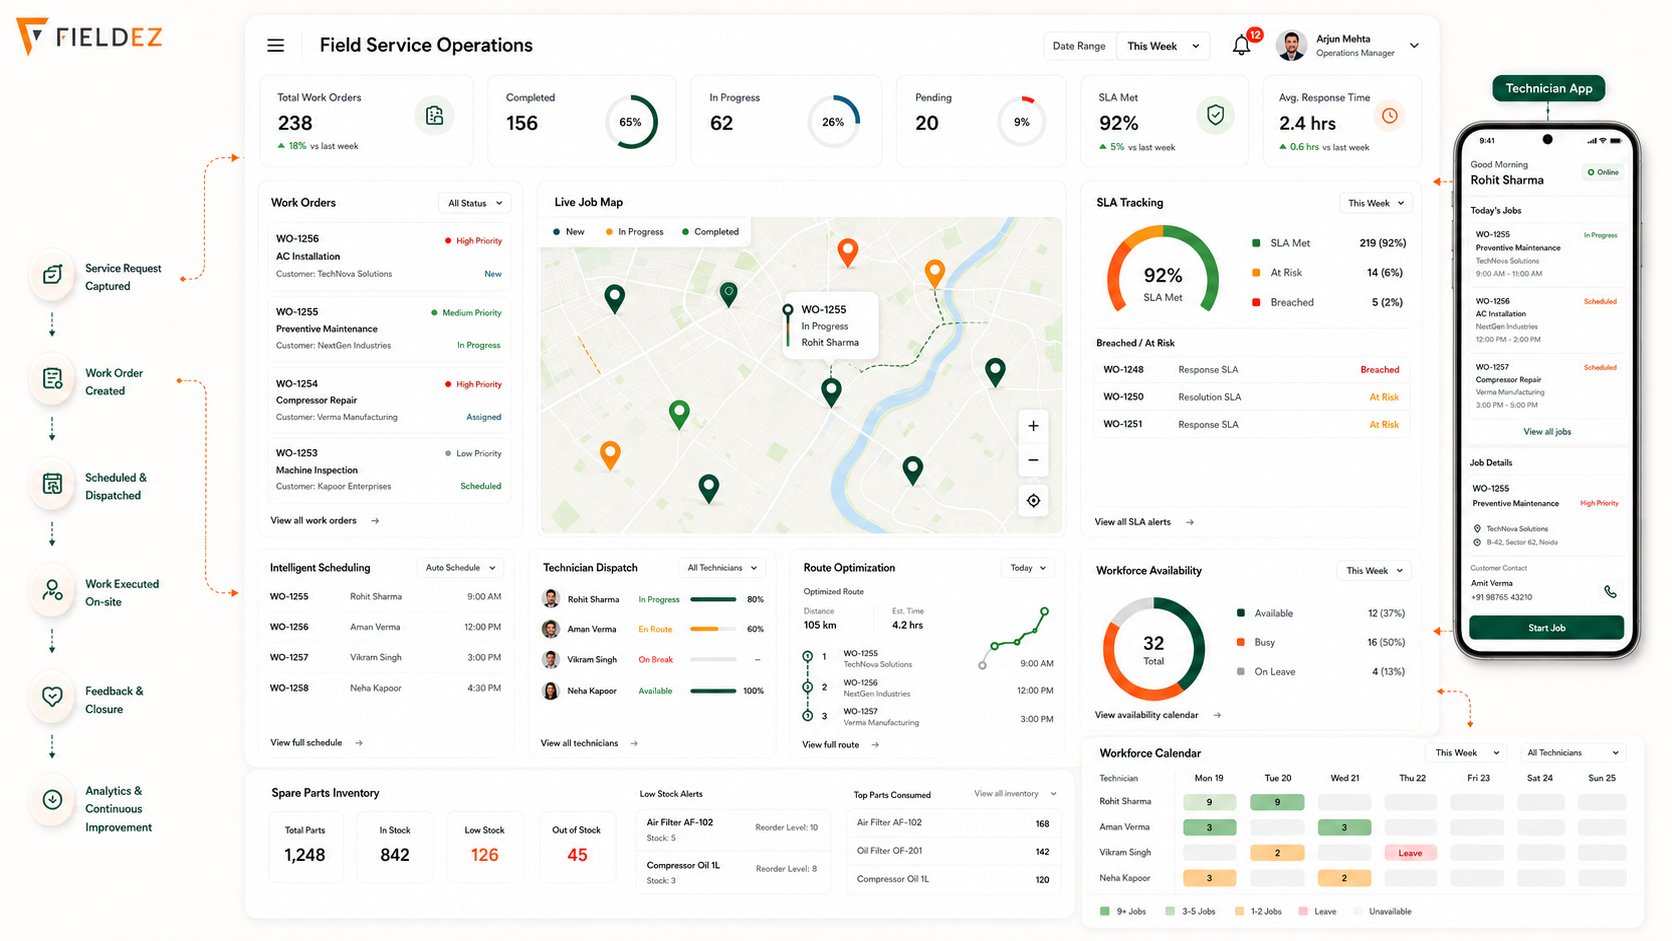This screenshot has height=941, width=1672.
Task: Click the Technician App label button
Action: [1549, 88]
